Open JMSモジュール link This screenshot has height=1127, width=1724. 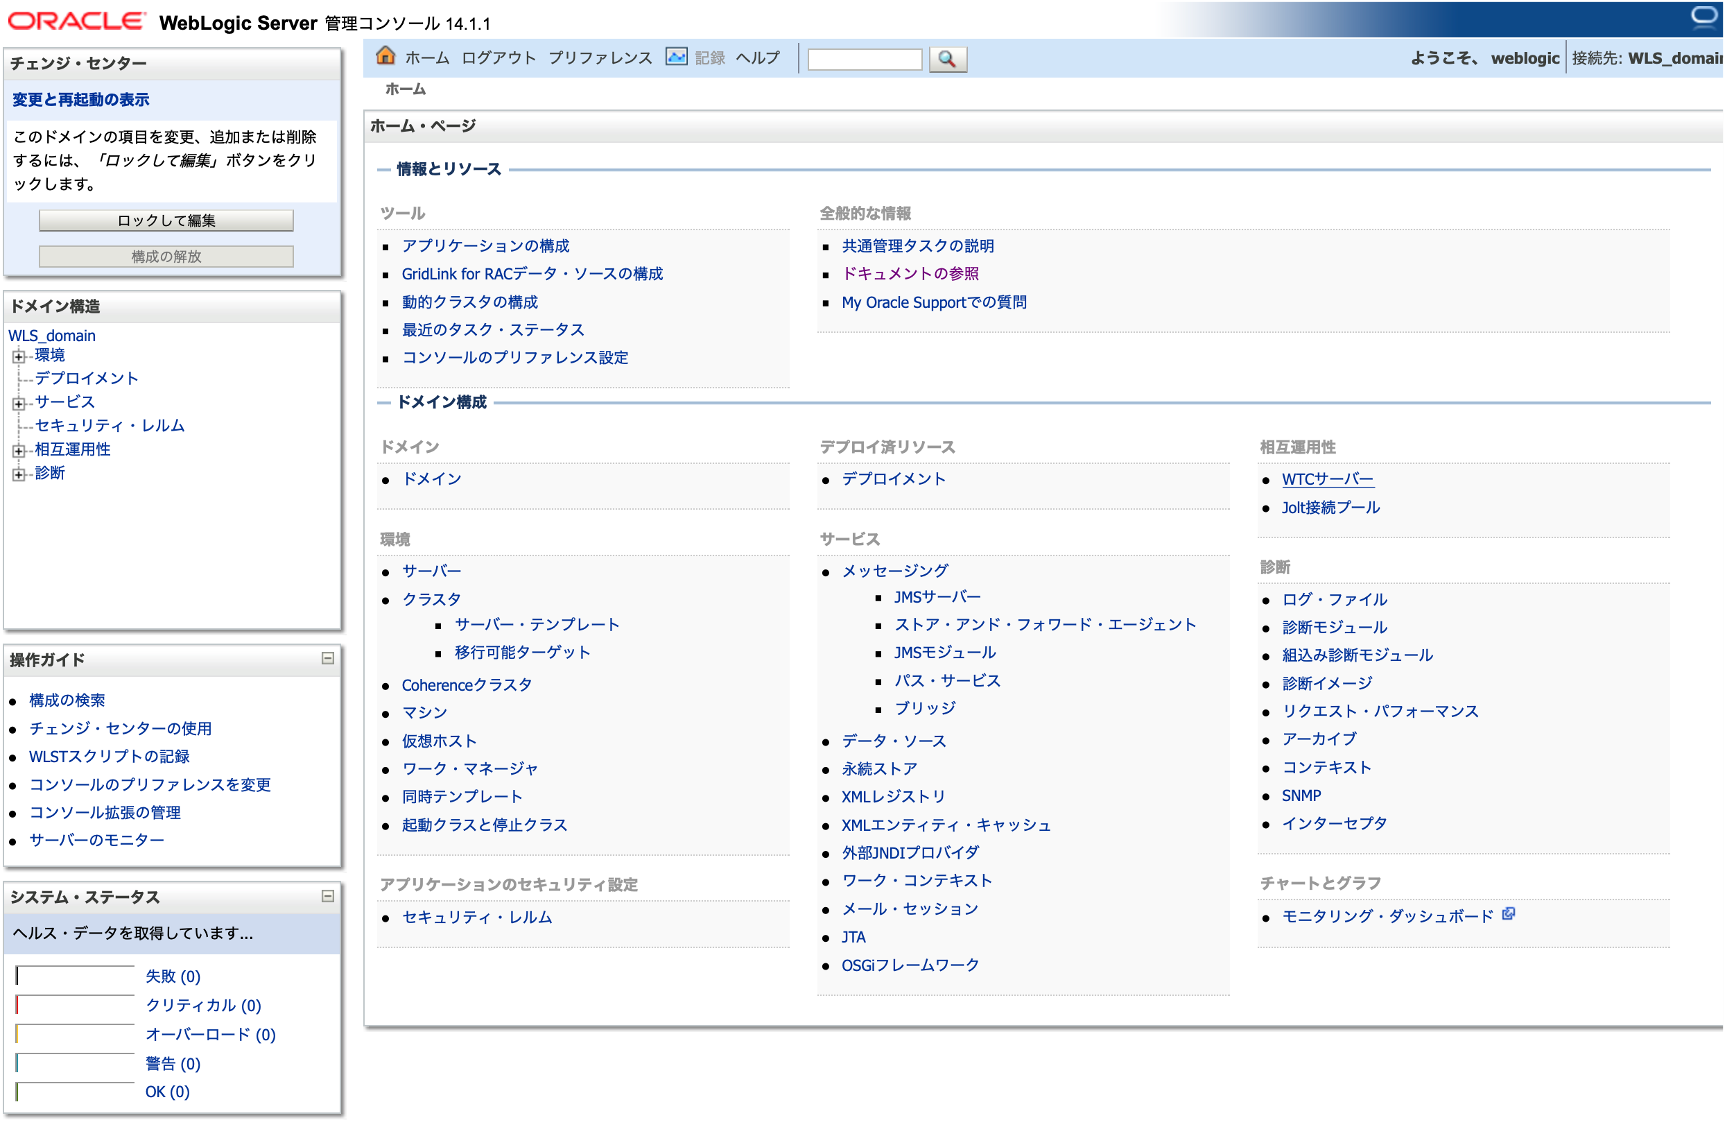[x=945, y=652]
